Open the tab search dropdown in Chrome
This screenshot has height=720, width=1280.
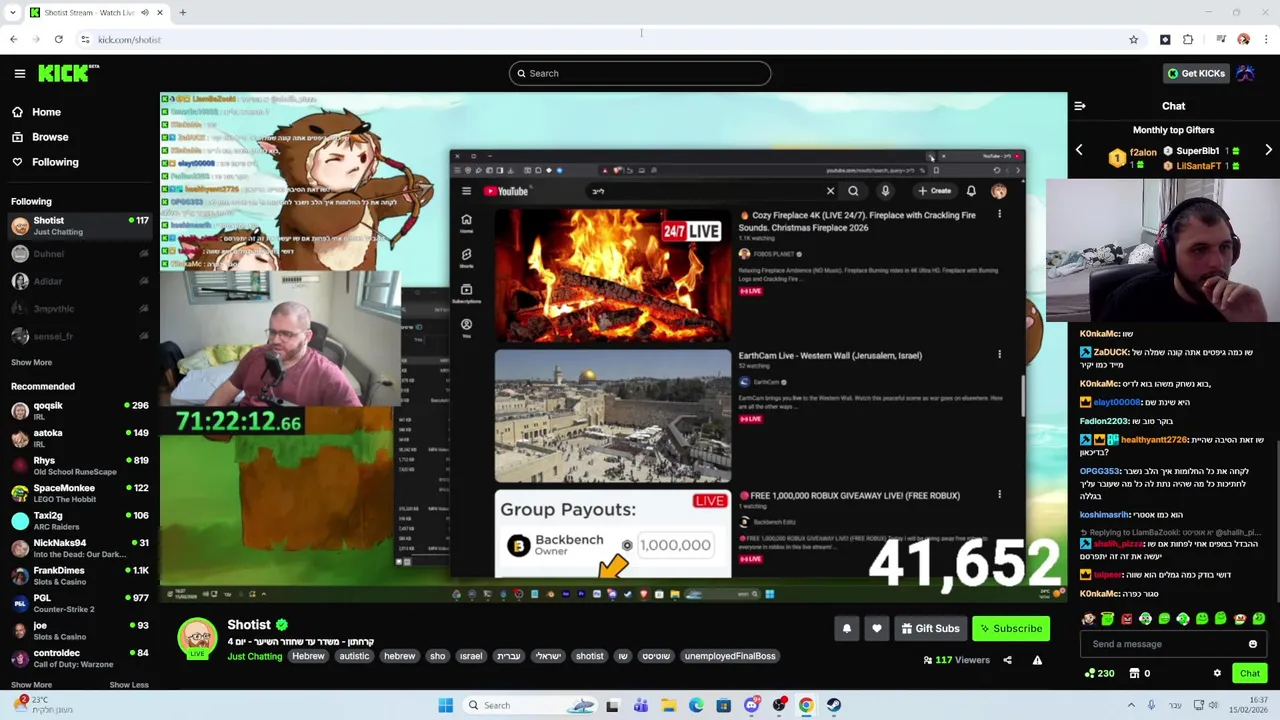point(12,13)
